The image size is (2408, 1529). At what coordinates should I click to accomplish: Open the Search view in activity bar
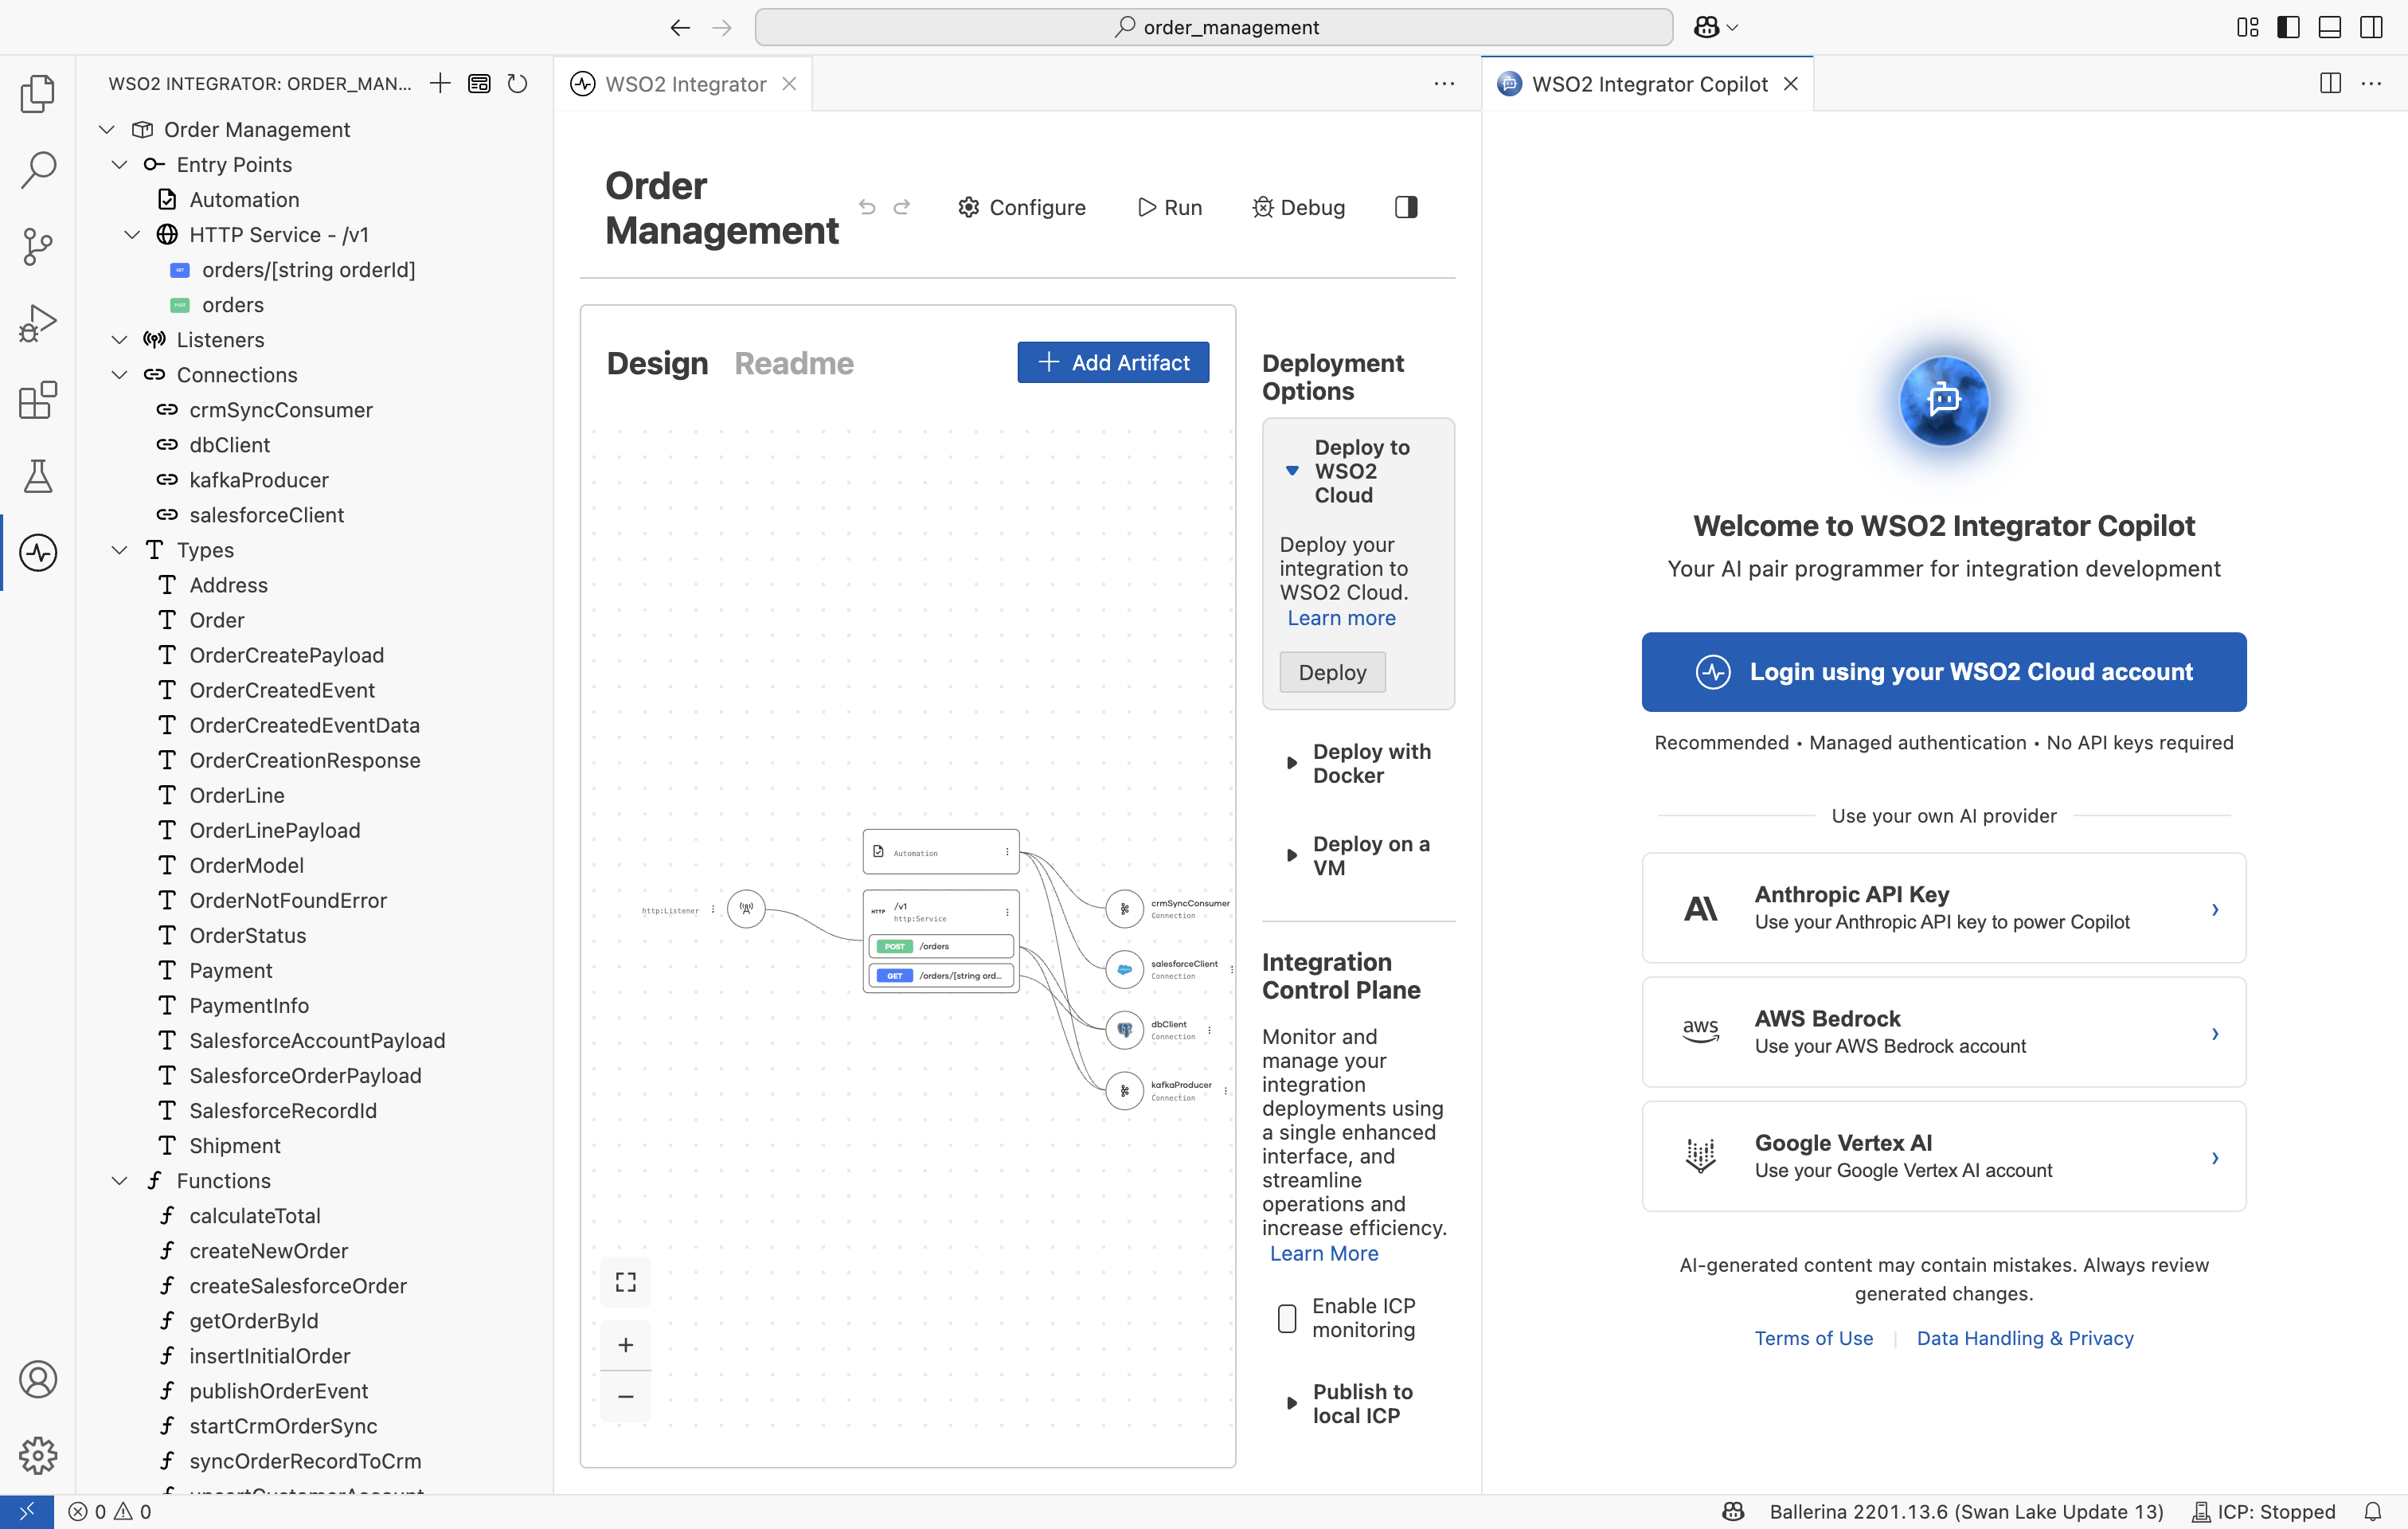(38, 170)
